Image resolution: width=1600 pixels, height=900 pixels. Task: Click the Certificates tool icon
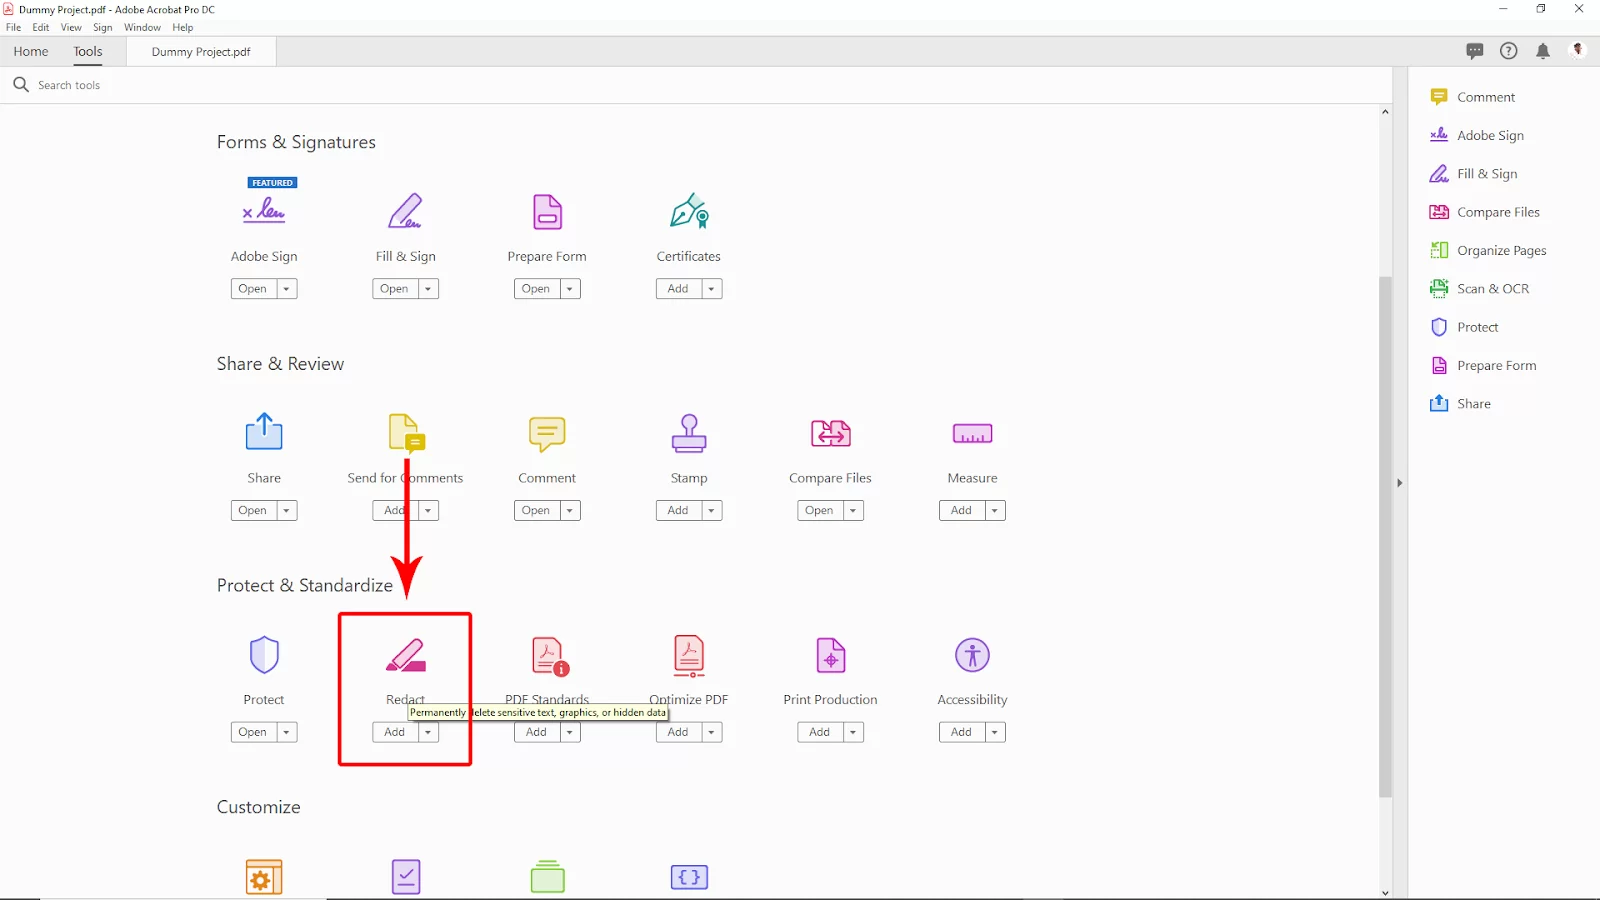(689, 211)
